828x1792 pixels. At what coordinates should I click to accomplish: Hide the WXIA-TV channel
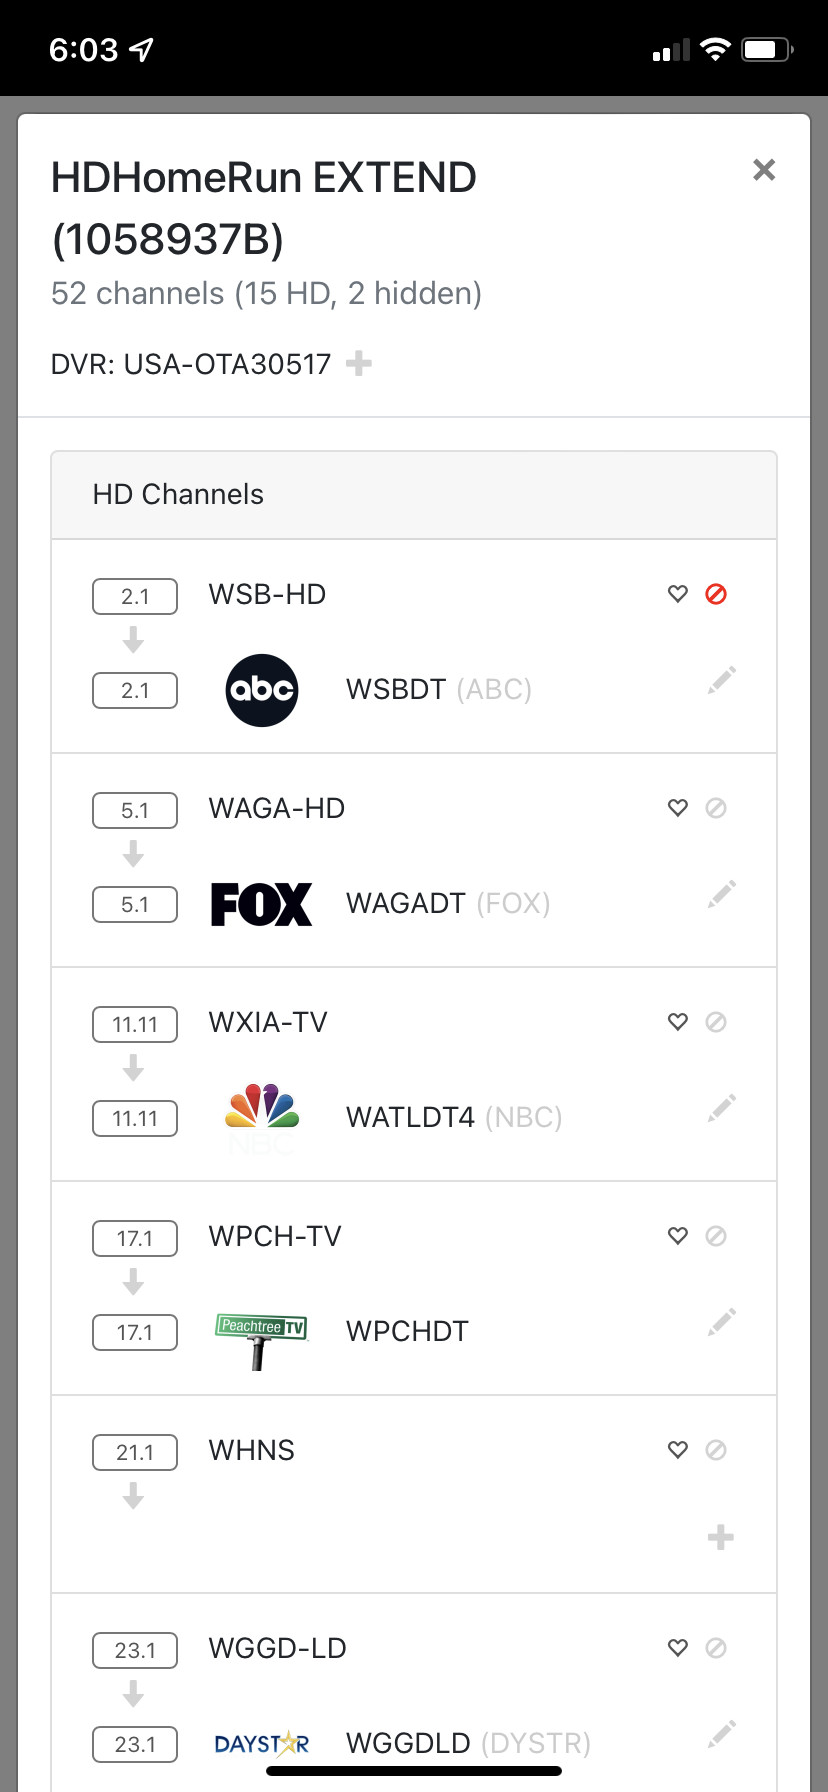tap(716, 1022)
